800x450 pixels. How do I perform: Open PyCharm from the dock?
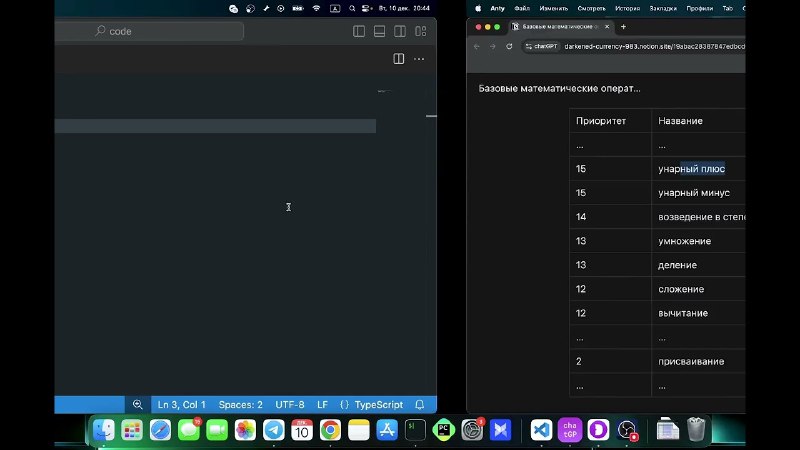pos(443,430)
